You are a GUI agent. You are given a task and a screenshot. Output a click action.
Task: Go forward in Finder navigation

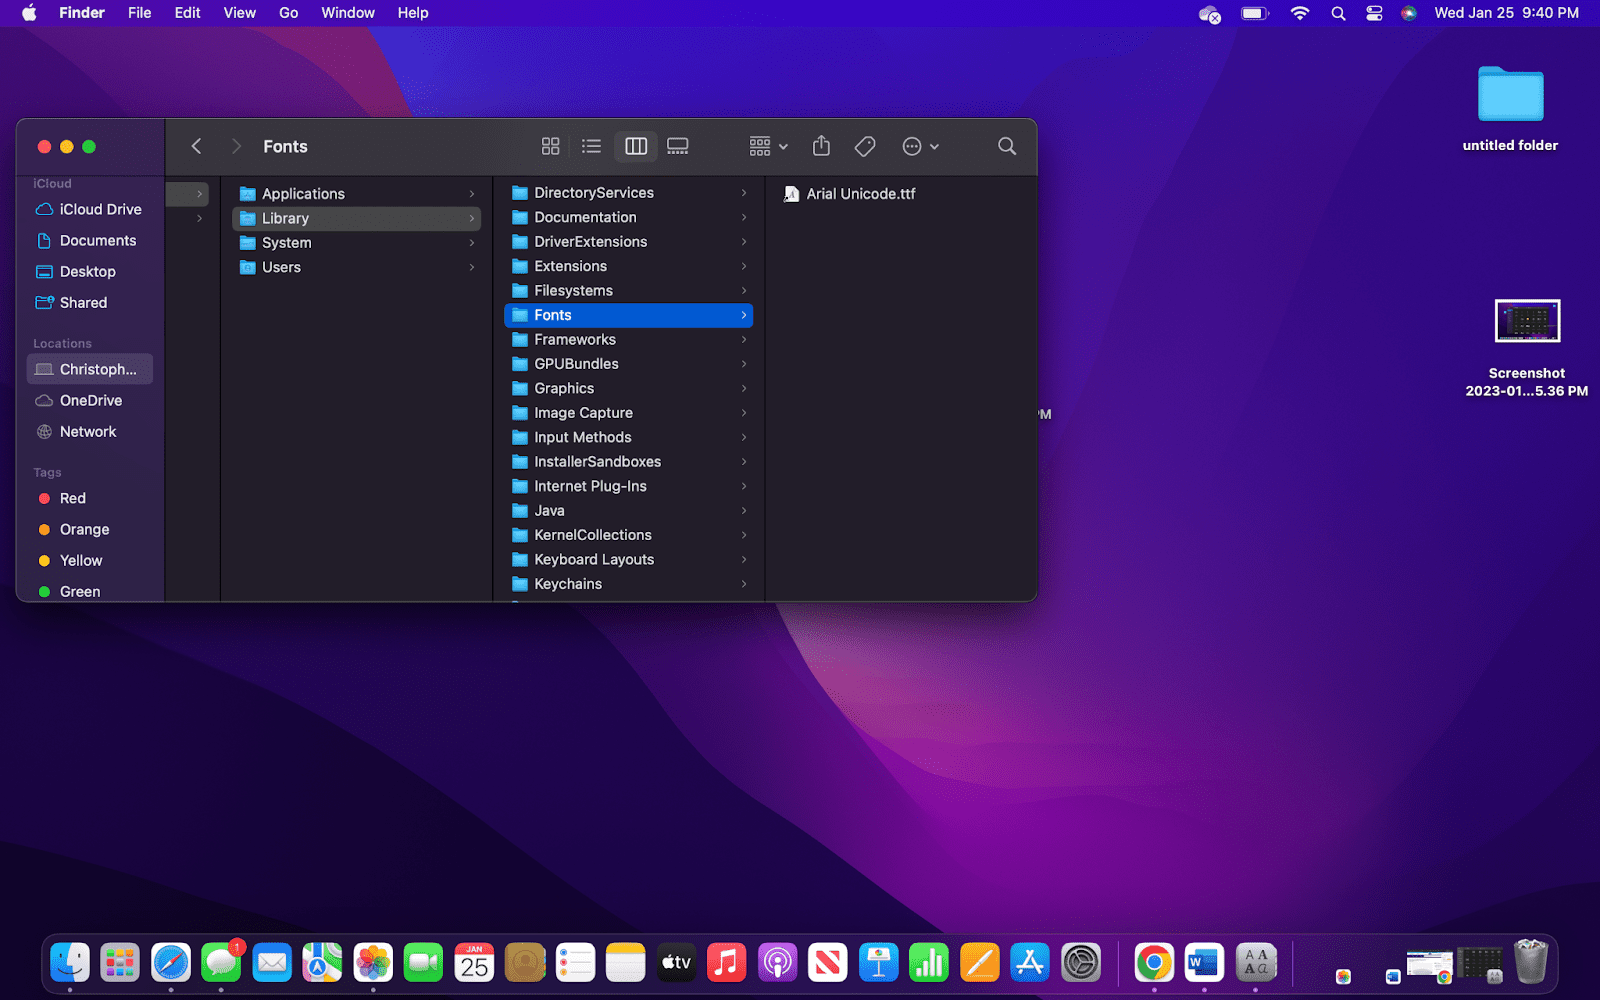pyautogui.click(x=236, y=146)
